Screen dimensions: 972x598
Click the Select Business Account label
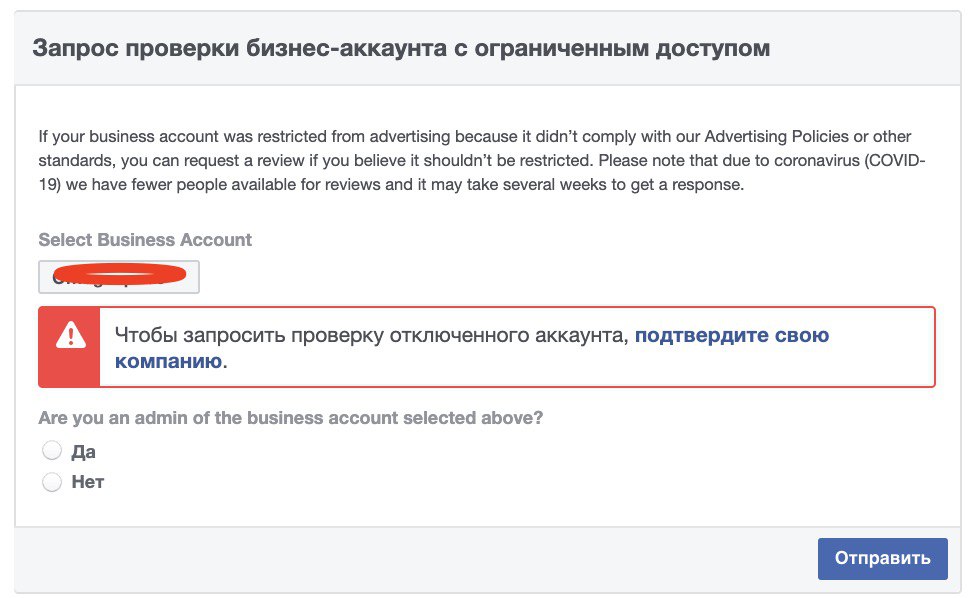(145, 240)
